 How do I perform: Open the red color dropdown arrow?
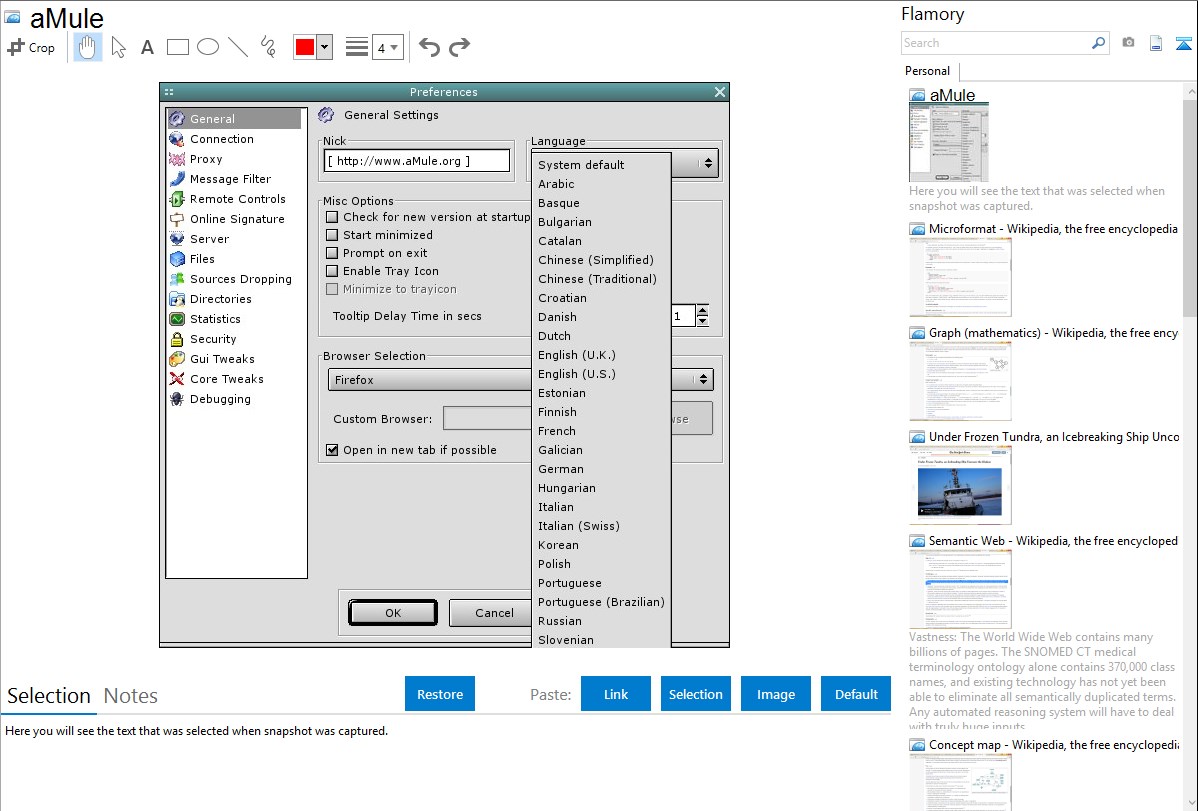point(325,47)
